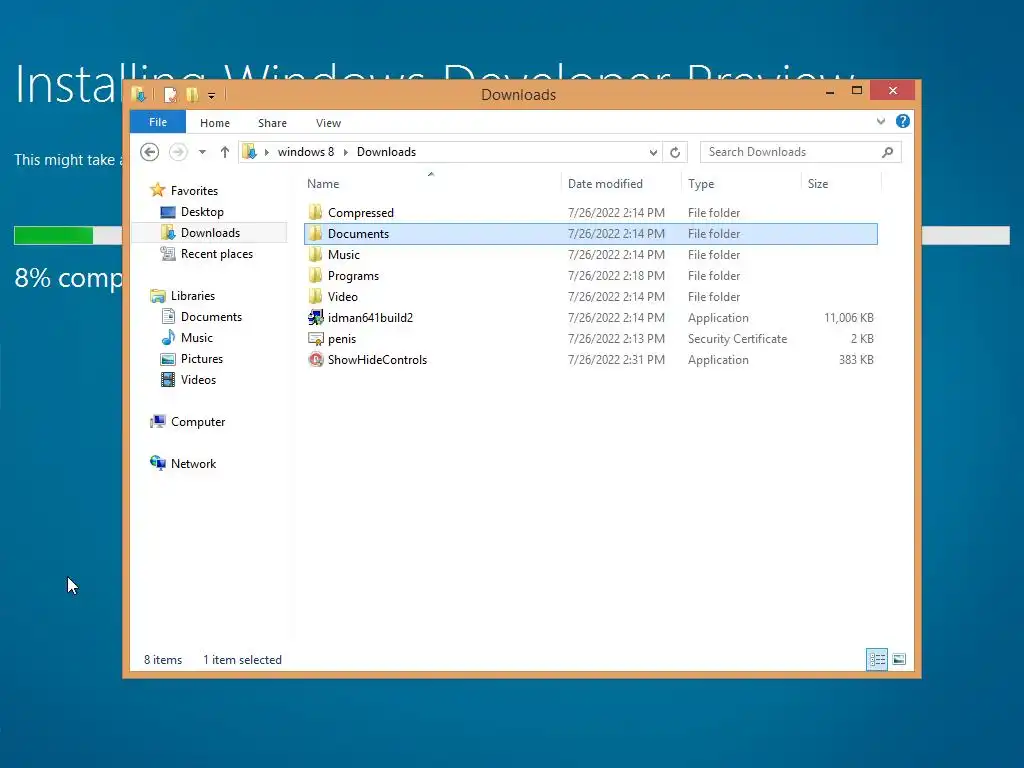Click the Properties quick access icon
Screen dimensions: 1024x768
coord(170,95)
